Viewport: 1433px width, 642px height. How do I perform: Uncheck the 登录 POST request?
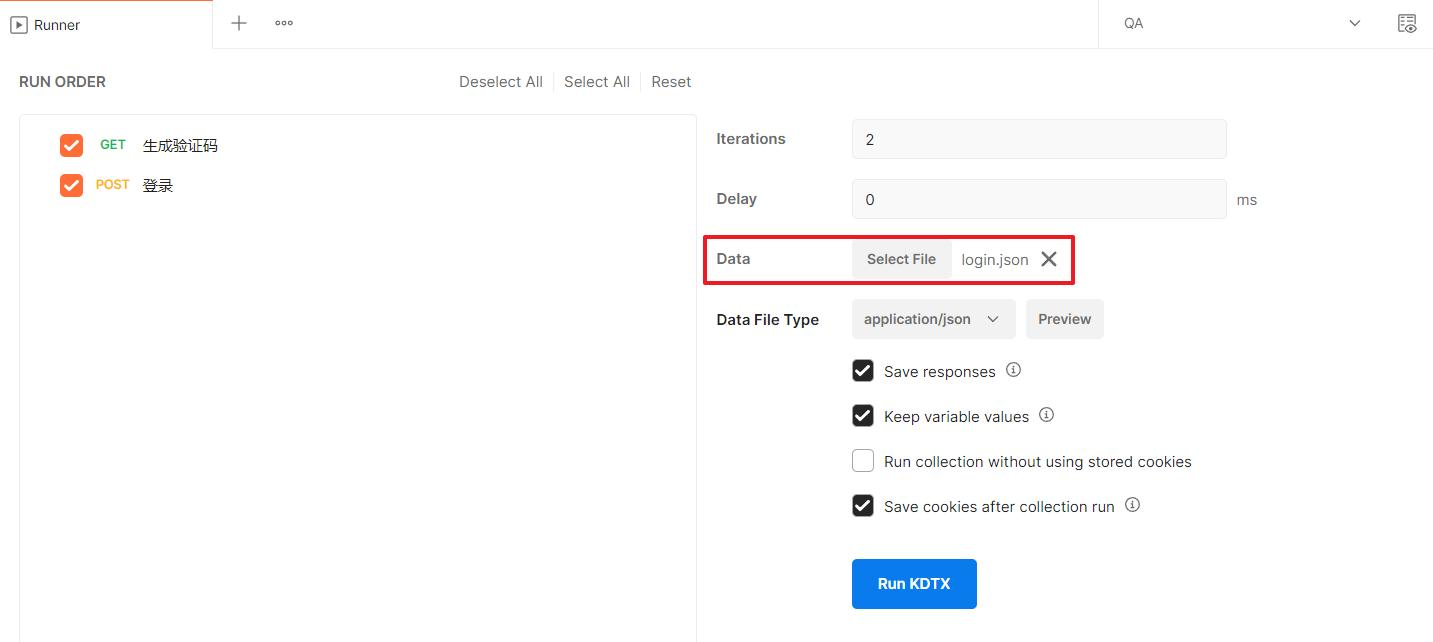pyautogui.click(x=71, y=185)
